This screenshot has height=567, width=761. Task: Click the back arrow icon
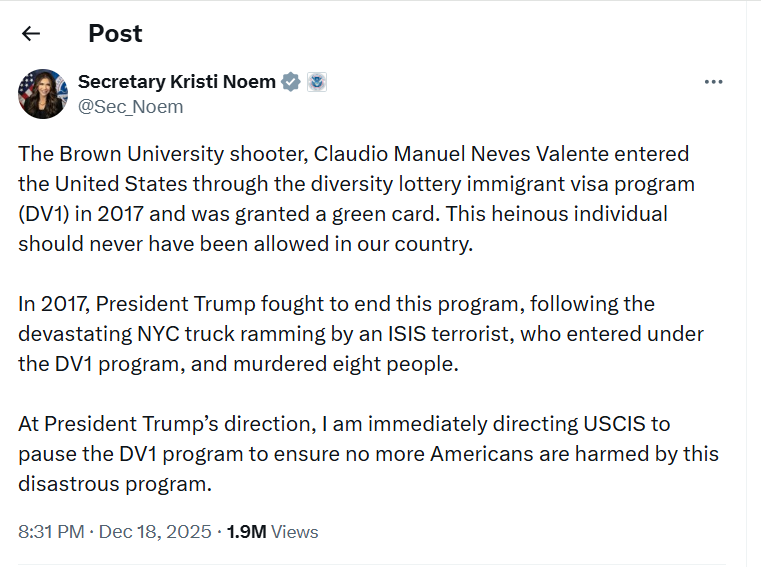pyautogui.click(x=31, y=33)
